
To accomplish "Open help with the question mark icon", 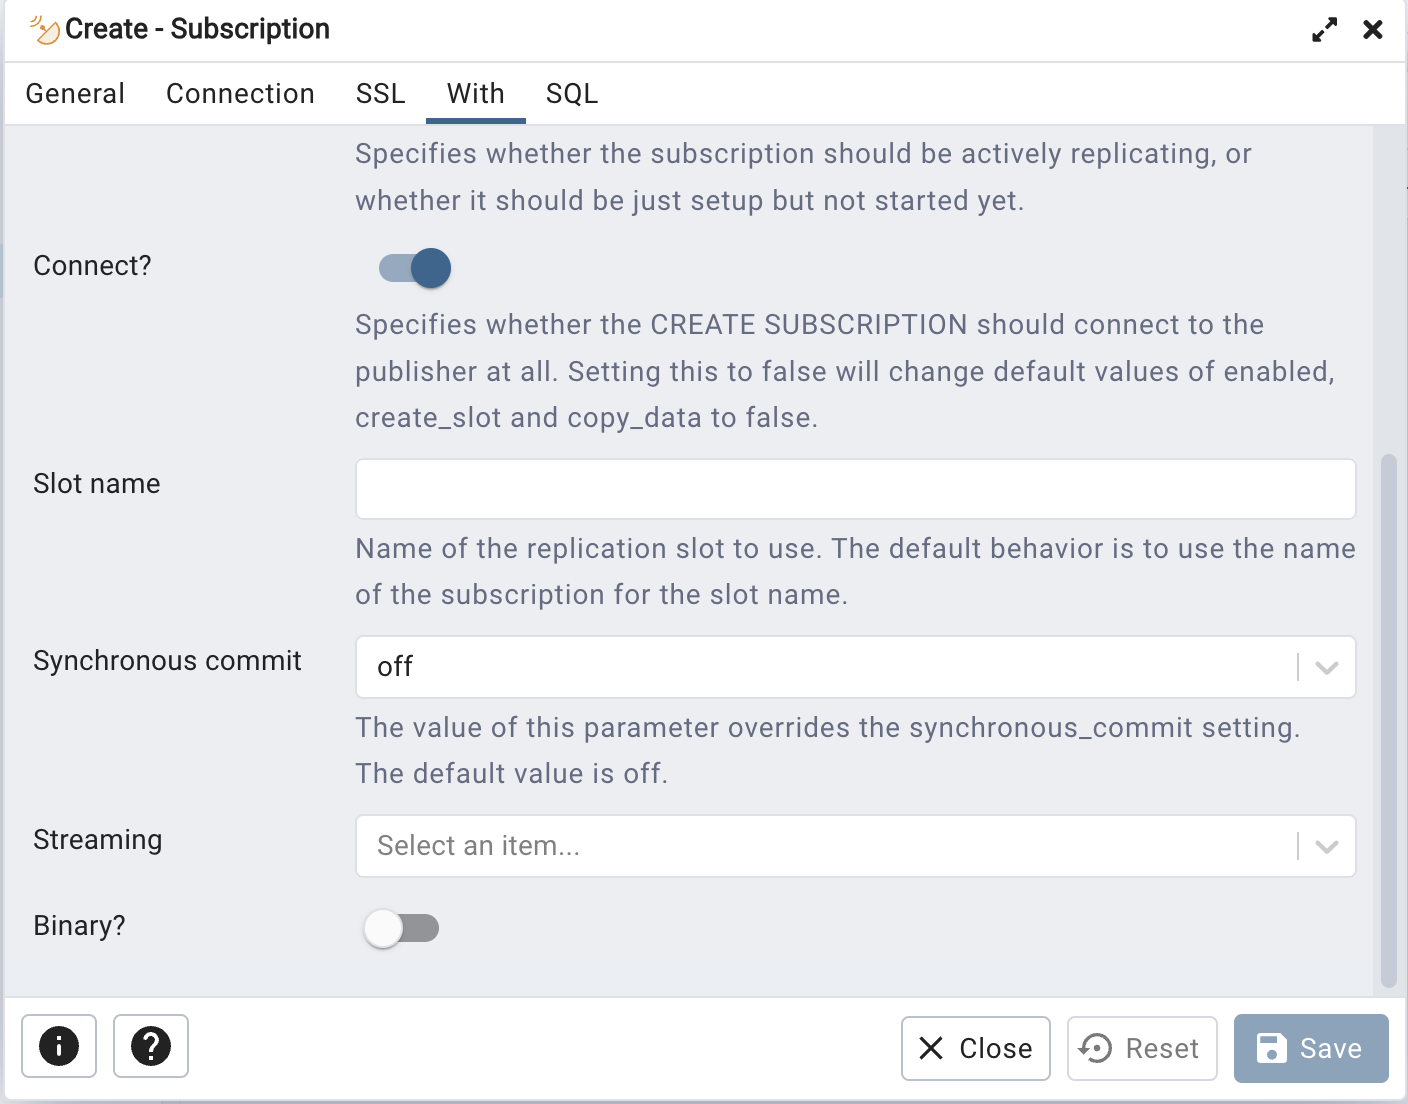I will click(x=151, y=1046).
